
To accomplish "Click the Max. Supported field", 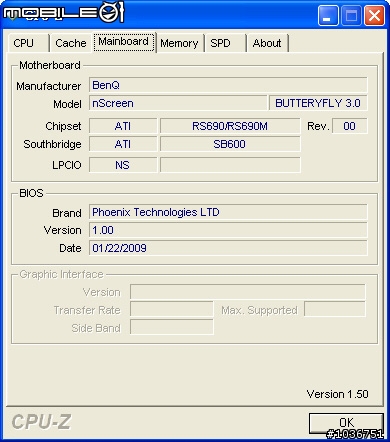I will point(335,309).
